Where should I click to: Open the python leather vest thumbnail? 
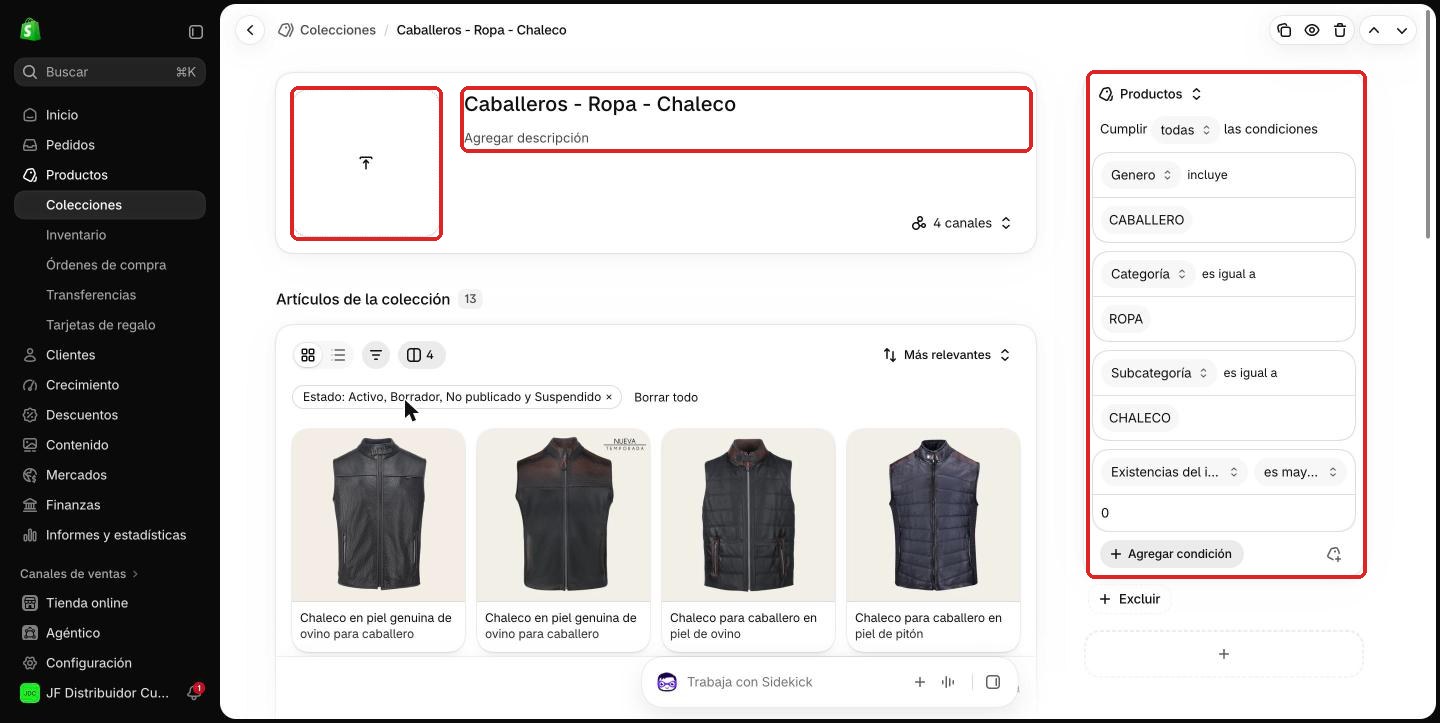pyautogui.click(x=933, y=514)
